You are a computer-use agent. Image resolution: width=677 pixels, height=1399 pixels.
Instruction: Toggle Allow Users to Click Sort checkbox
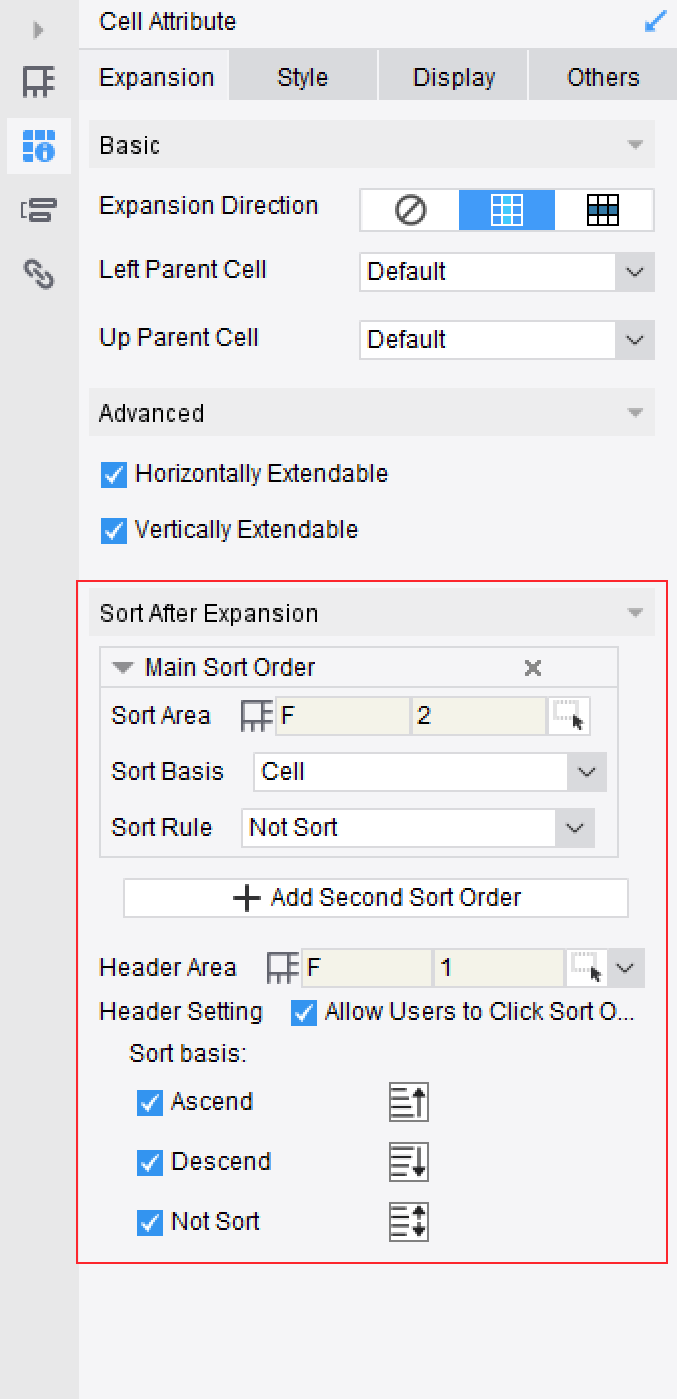click(x=304, y=1012)
